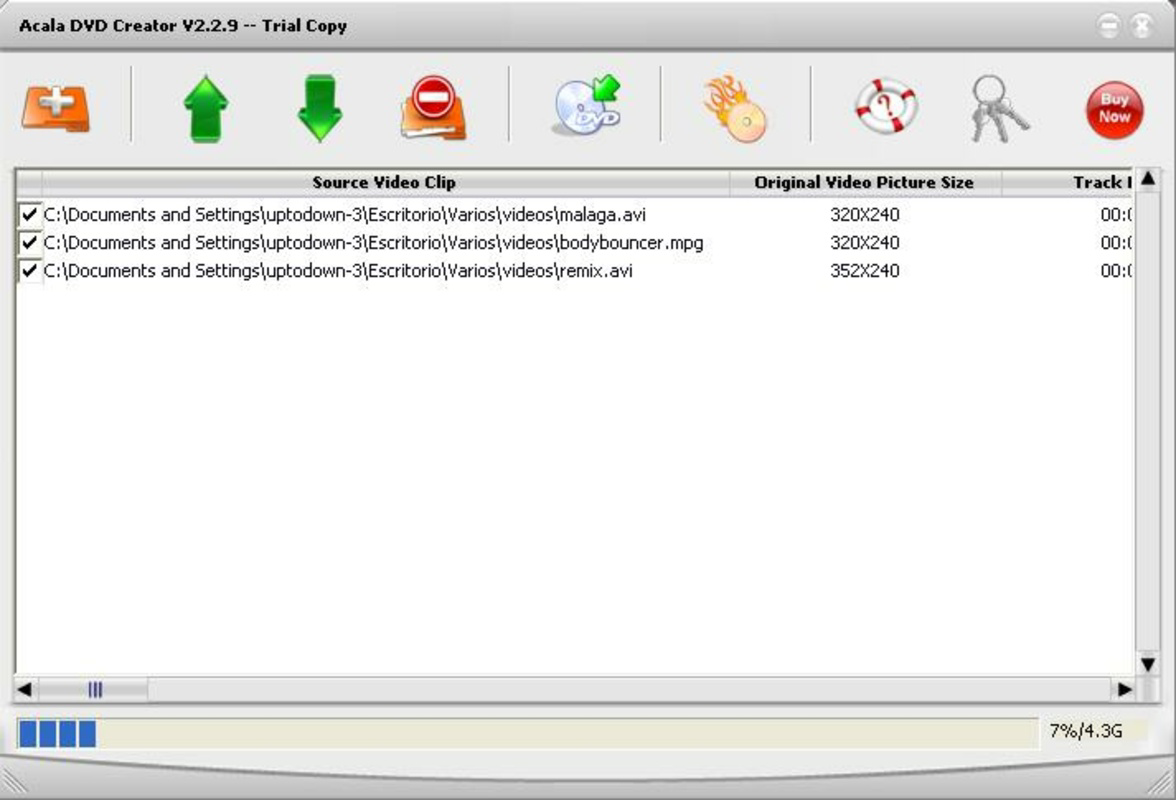The height and width of the screenshot is (800, 1176).
Task: Click horizontal scrollbar right arrow
Action: click(1124, 689)
